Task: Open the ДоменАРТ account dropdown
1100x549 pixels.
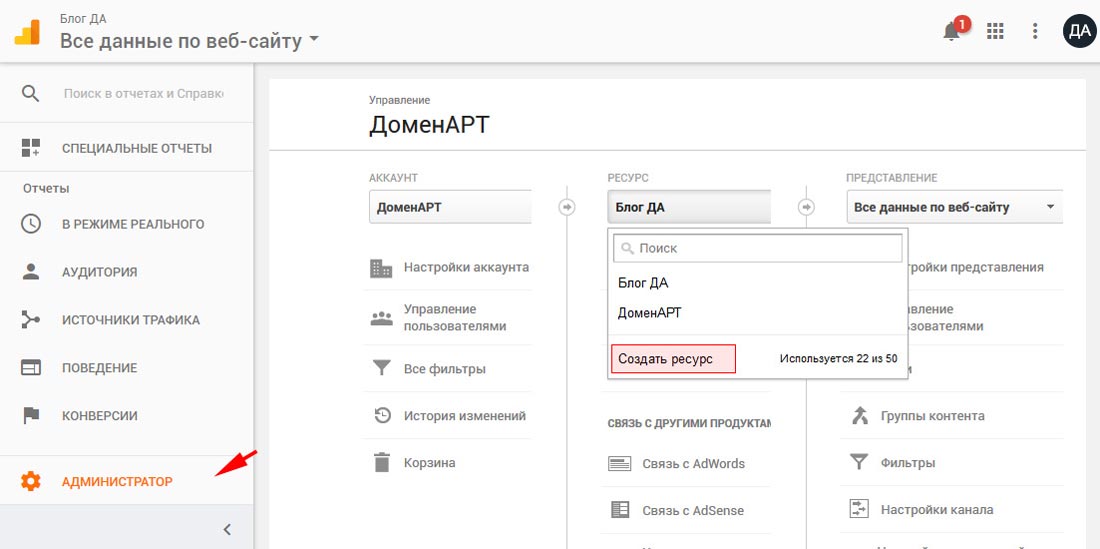Action: click(450, 207)
